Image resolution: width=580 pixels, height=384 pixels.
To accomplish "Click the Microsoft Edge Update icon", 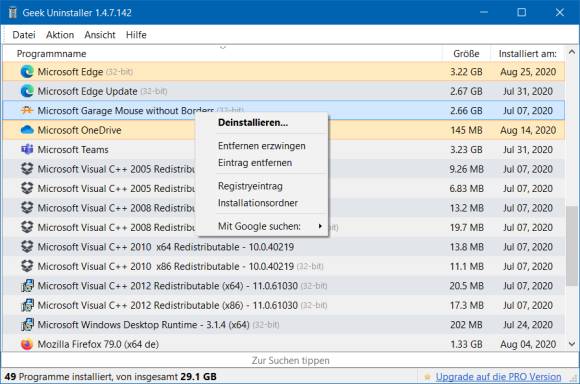I will (27, 91).
